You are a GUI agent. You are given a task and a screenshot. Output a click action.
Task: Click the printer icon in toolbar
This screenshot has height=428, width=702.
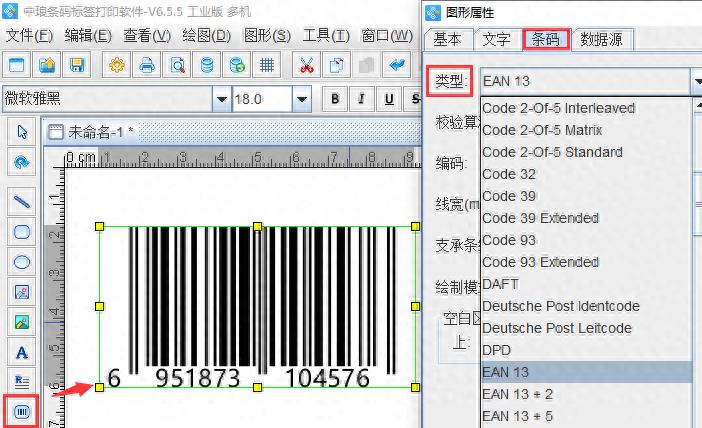click(x=147, y=66)
